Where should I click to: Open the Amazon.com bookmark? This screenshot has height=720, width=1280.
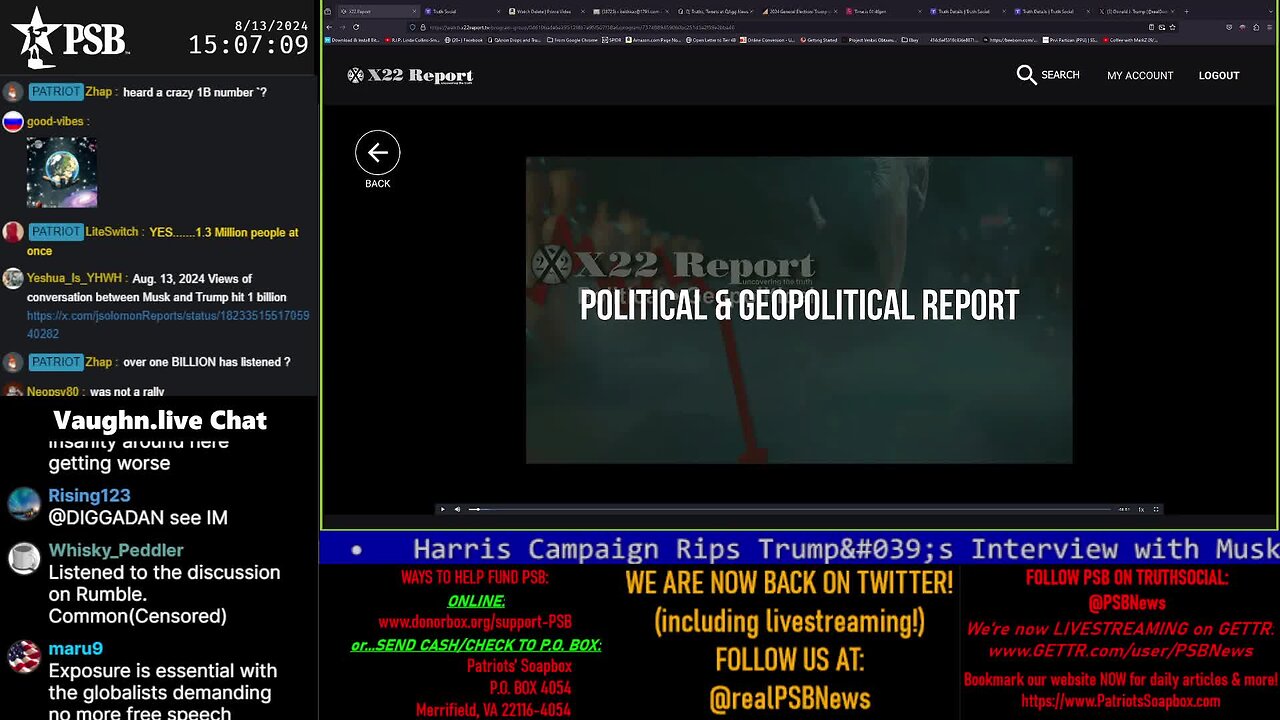click(x=652, y=40)
